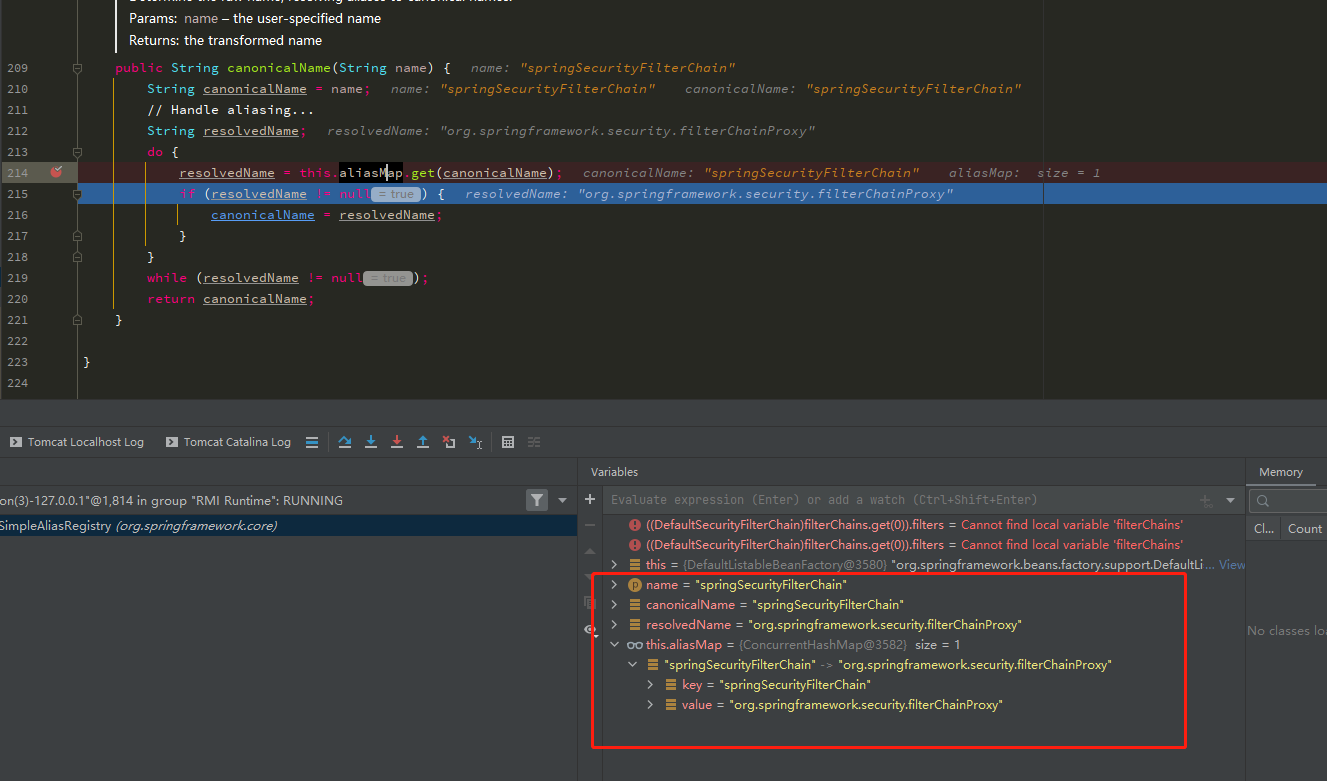Collapse the this.aliasMap node
This screenshot has height=781, width=1327.
click(x=614, y=645)
